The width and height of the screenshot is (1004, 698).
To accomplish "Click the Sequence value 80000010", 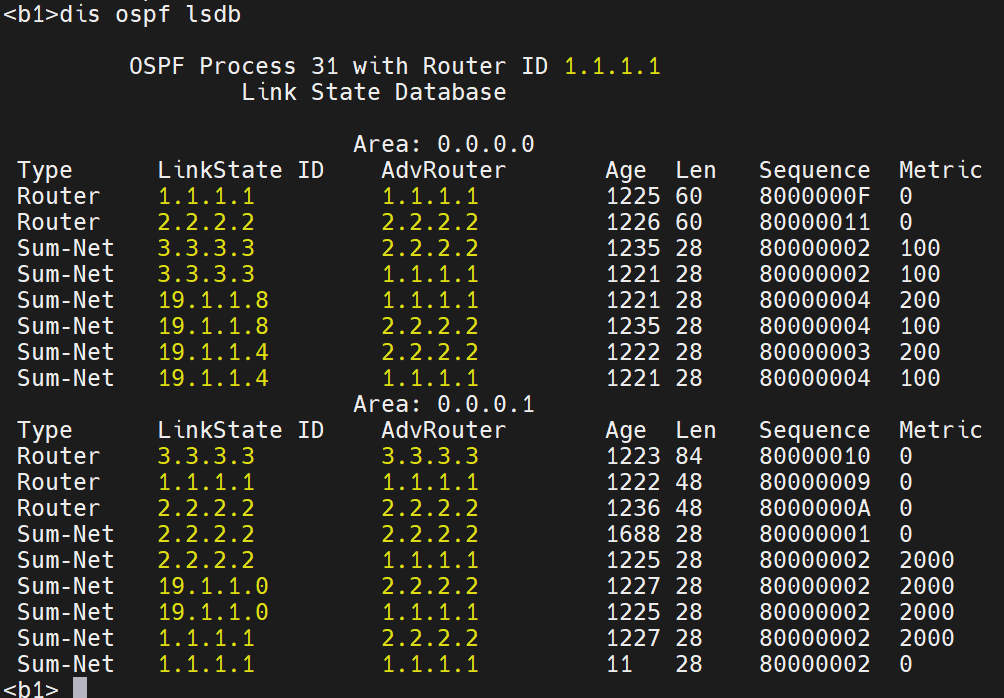I will (814, 456).
